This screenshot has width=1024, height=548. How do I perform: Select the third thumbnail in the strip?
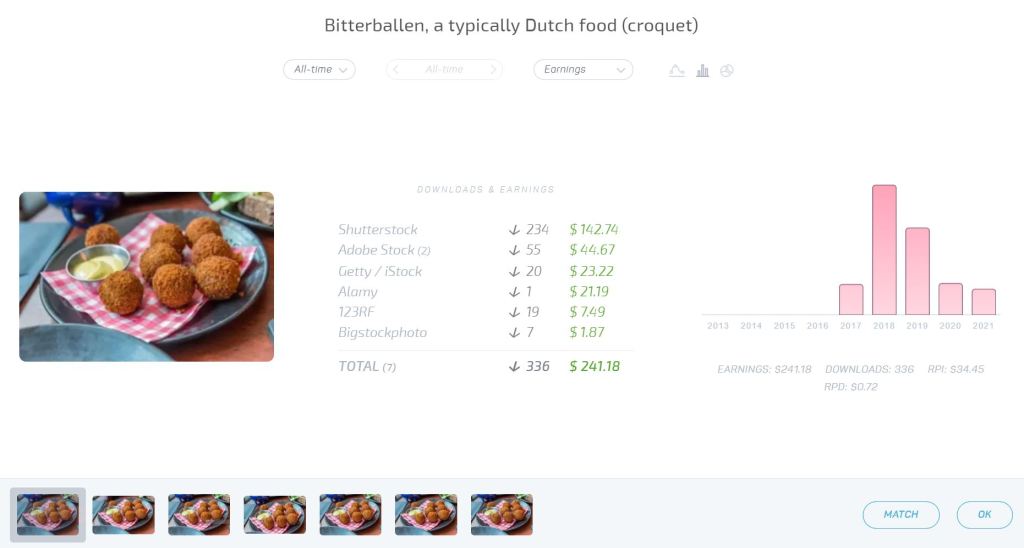tap(199, 514)
